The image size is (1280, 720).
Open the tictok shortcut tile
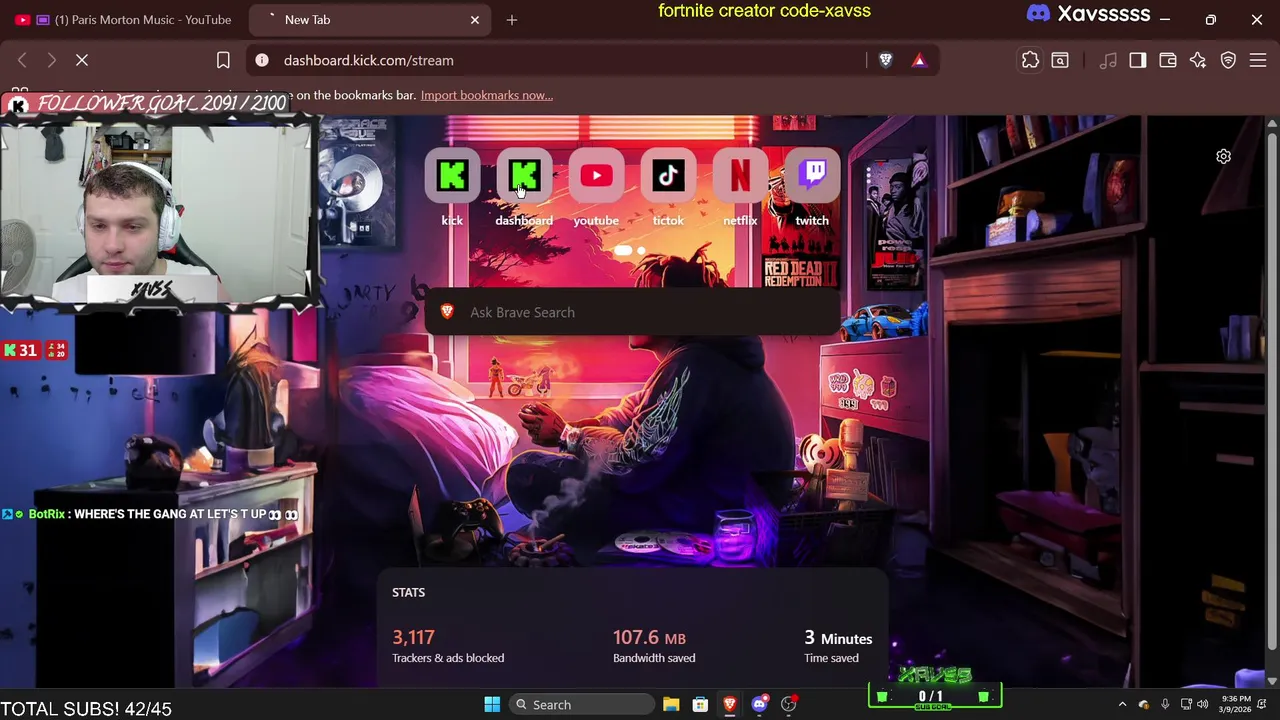click(668, 176)
